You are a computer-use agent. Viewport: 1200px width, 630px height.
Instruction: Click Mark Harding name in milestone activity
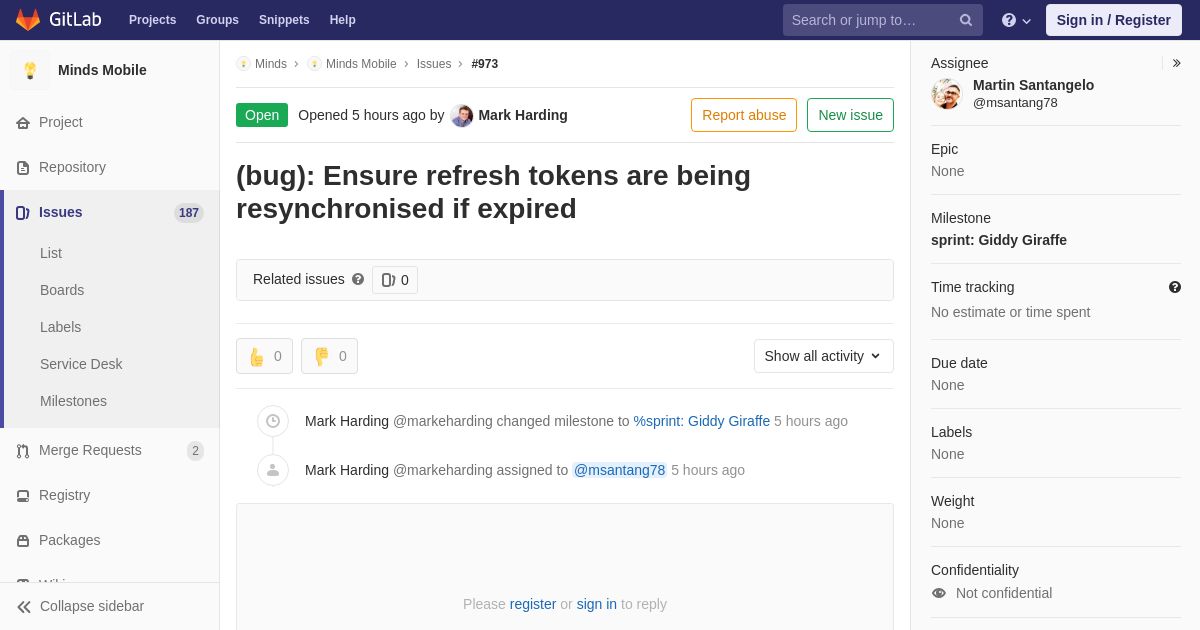coord(347,421)
